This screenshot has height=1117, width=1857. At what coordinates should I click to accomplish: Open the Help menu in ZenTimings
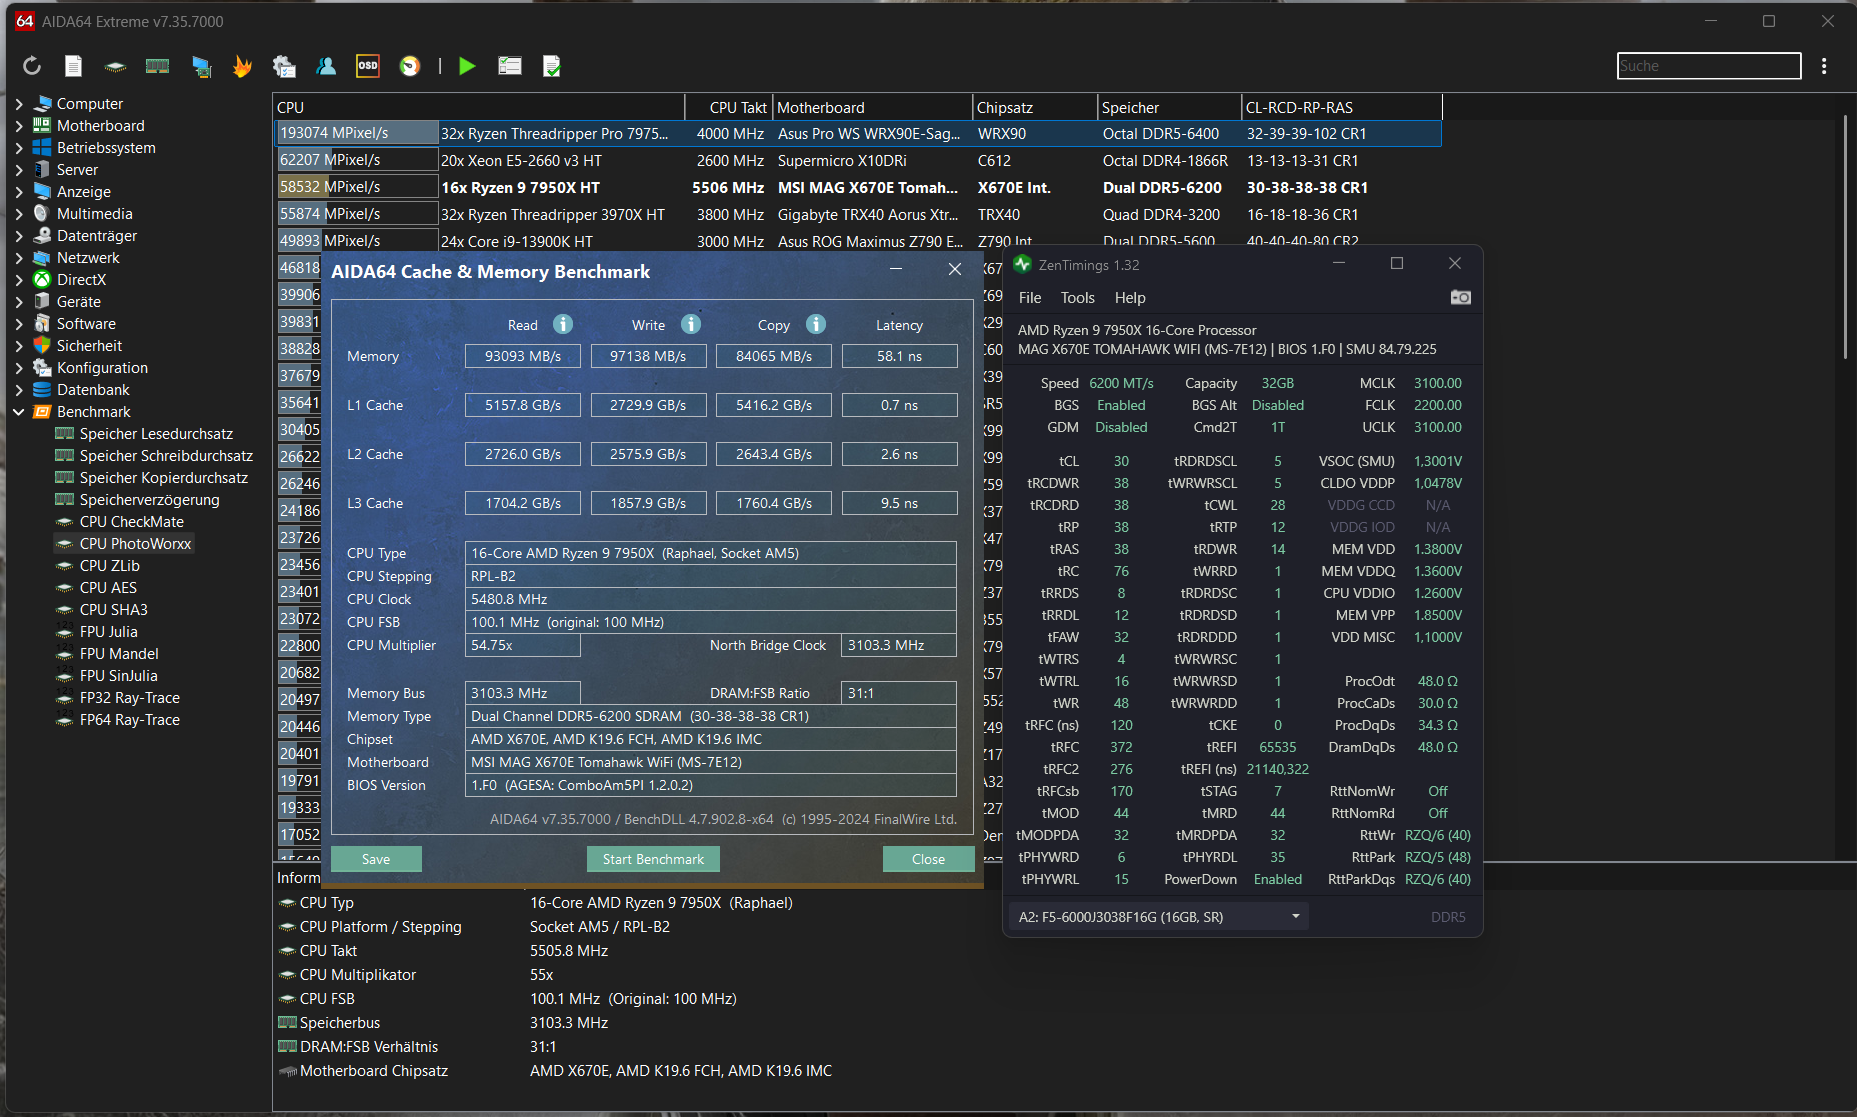[1130, 298]
